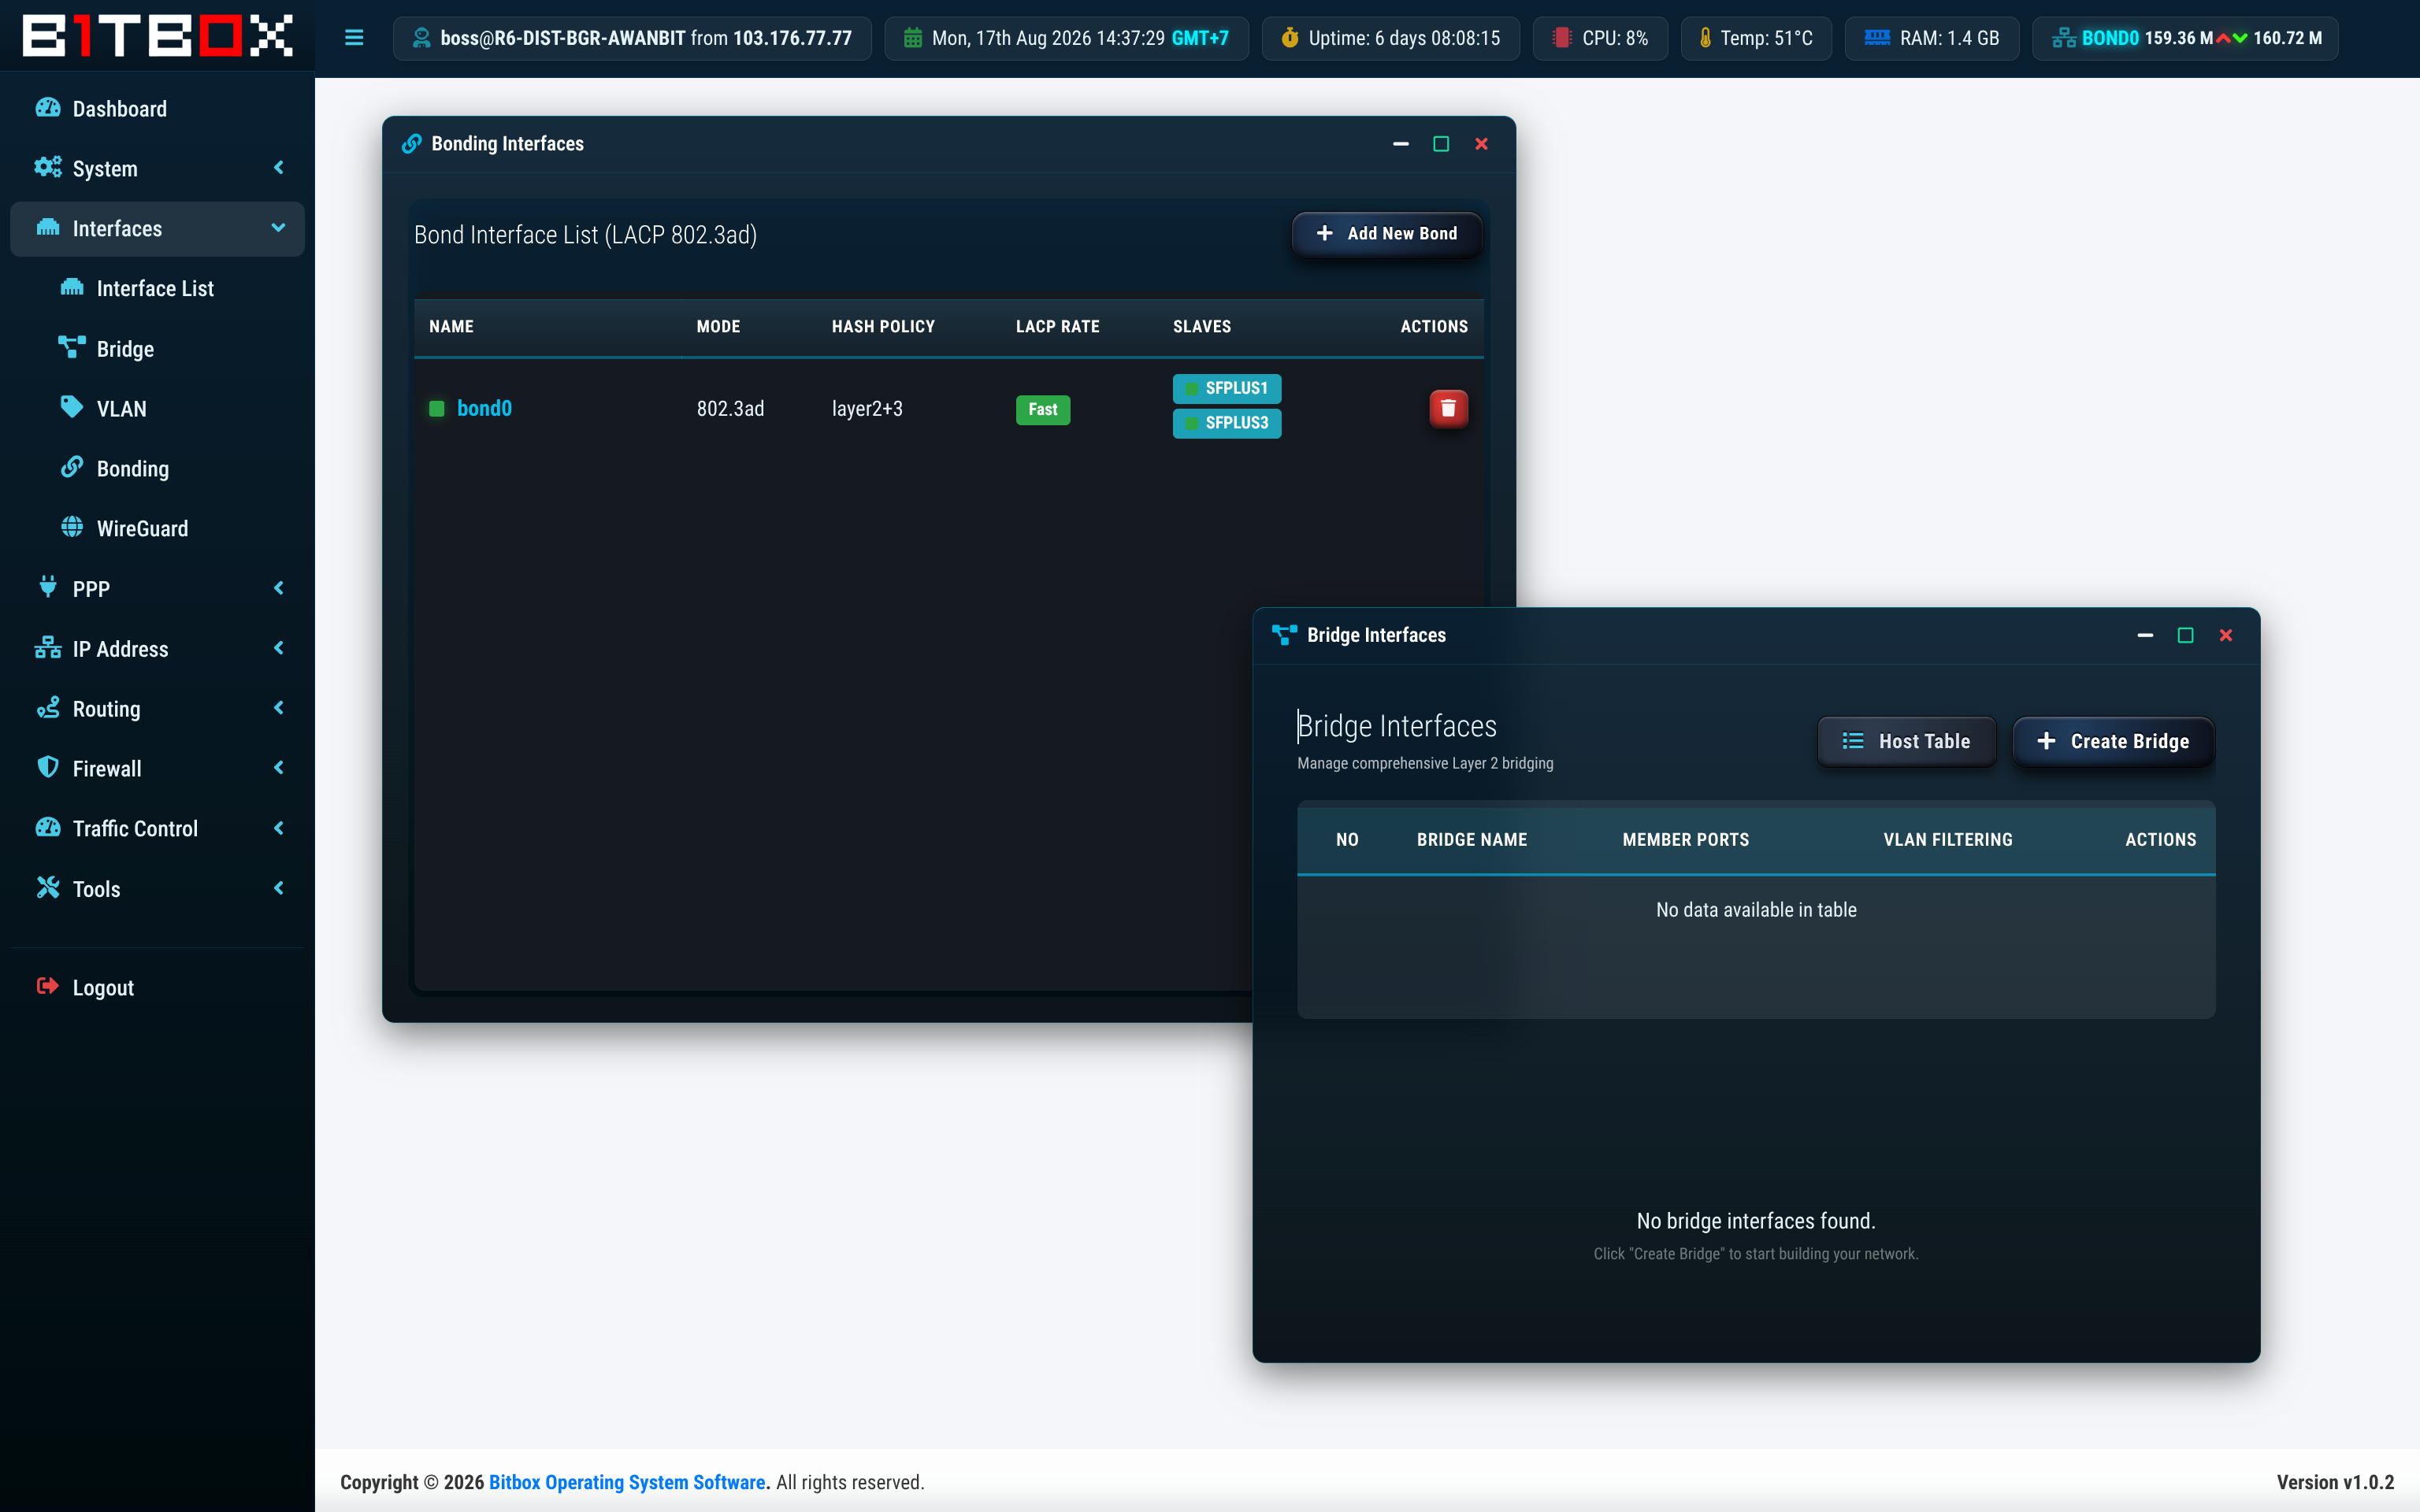The height and width of the screenshot is (1512, 2420).
Task: Click the user icon beside boss@R6-DIST-BGR-AWANBIT
Action: [422, 38]
